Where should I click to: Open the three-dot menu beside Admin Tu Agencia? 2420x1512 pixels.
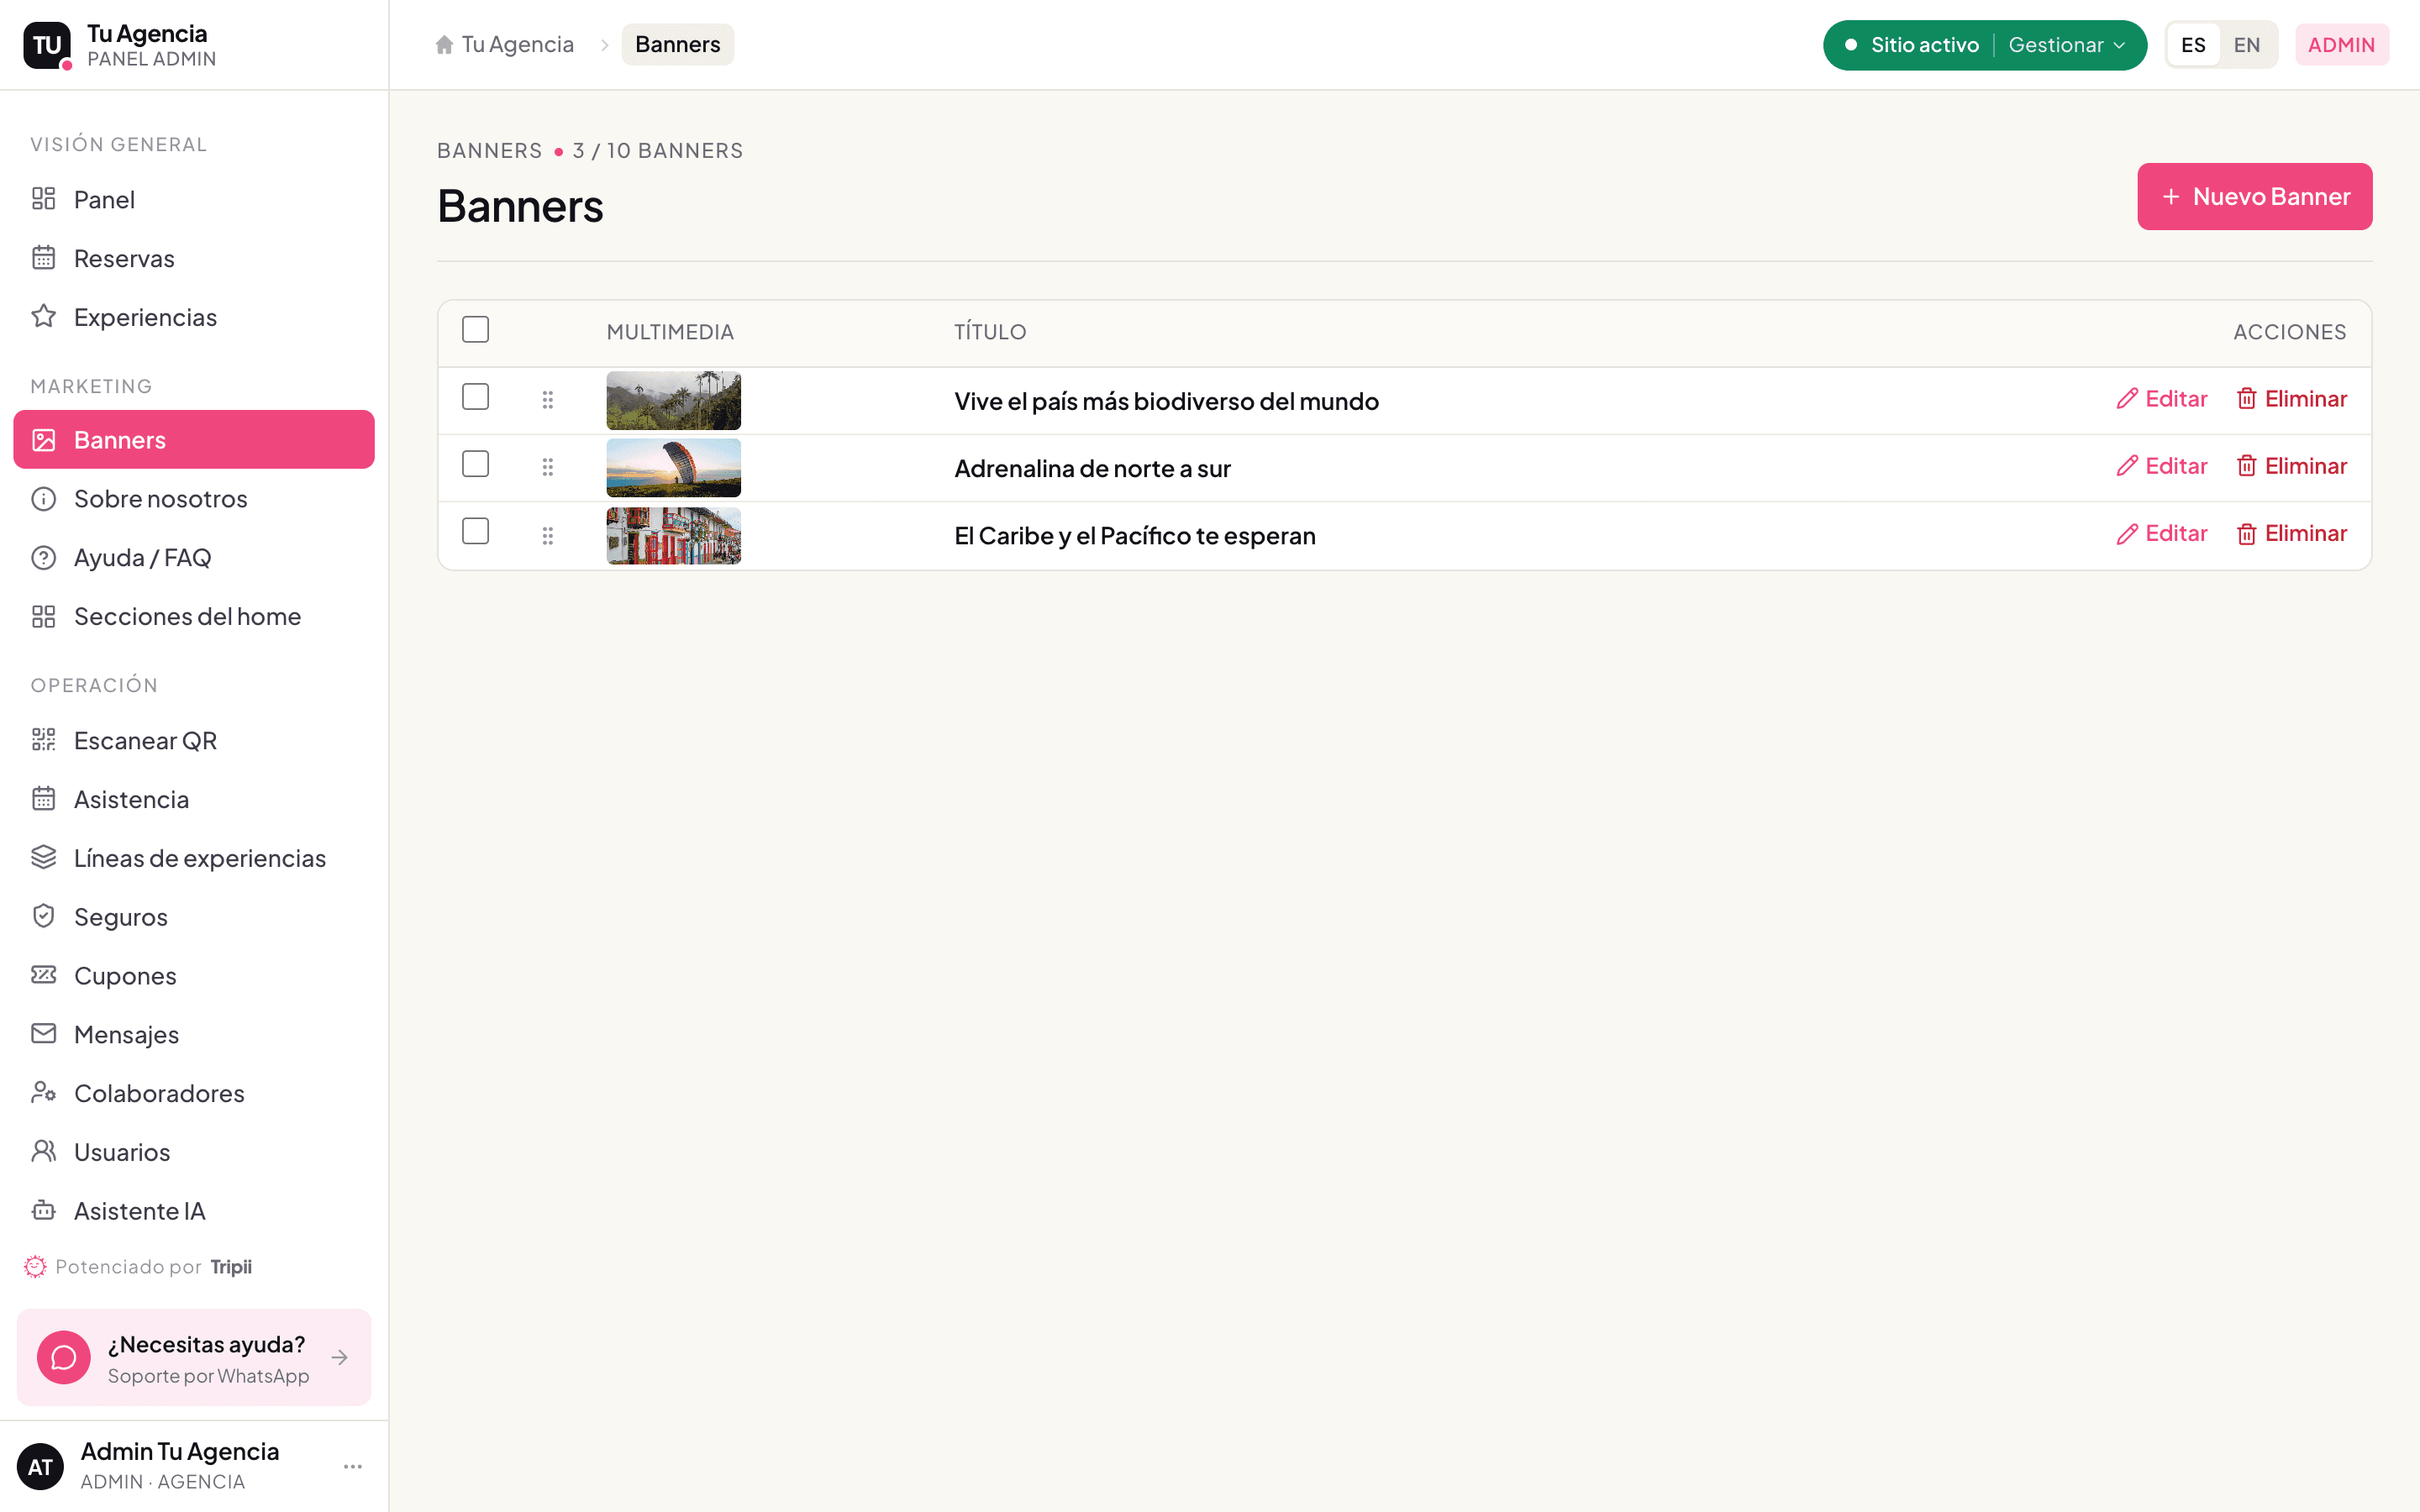pos(352,1466)
